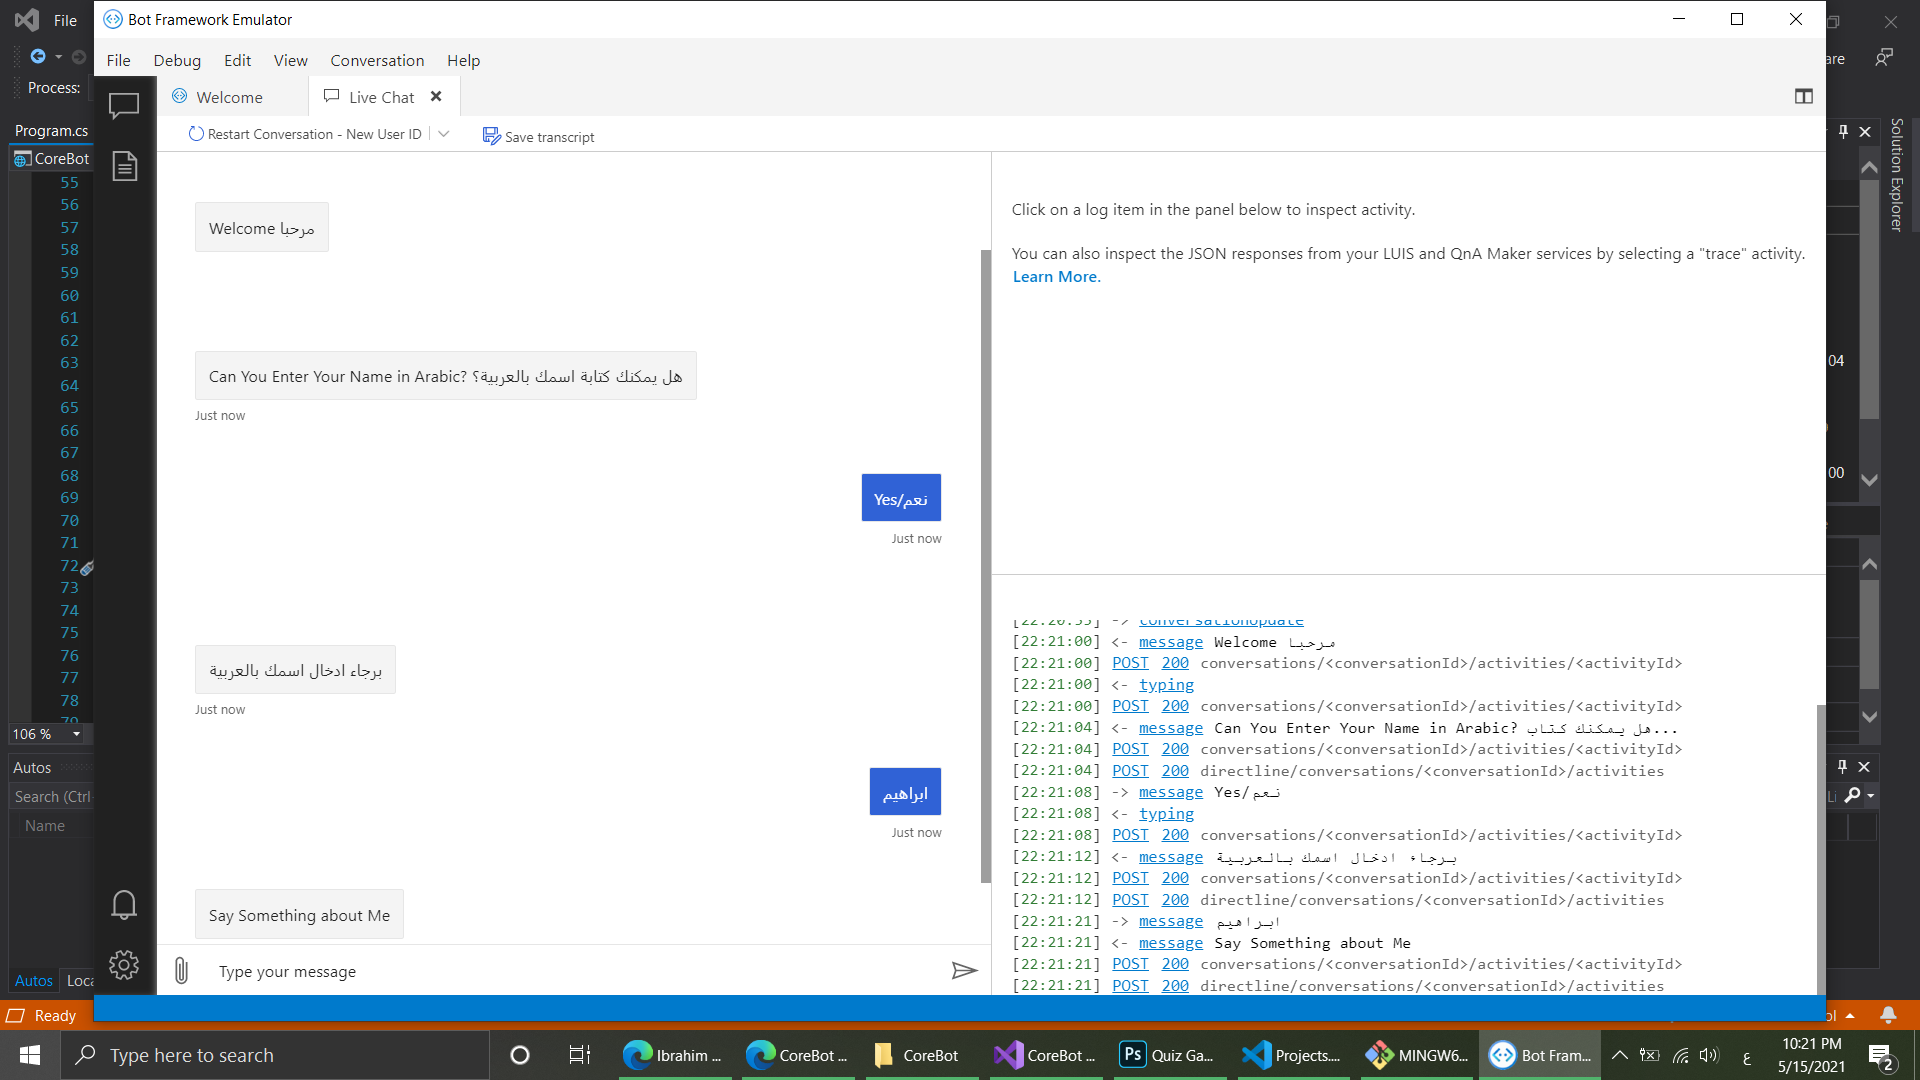Viewport: 1920px width, 1080px height.
Task: Close the Live Chat tab
Action: (436, 97)
